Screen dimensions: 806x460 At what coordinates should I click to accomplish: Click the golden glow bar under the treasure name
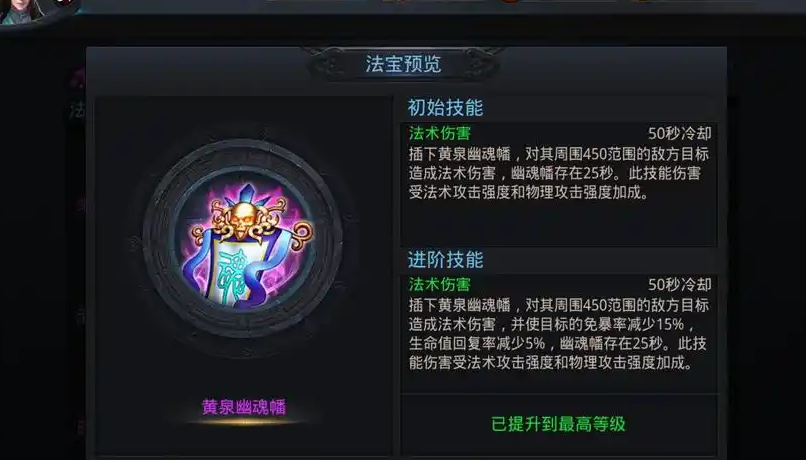tap(244, 422)
